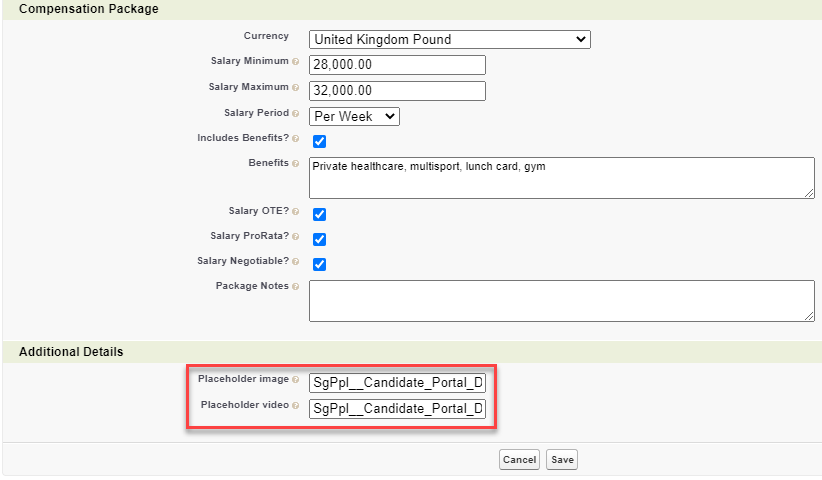The width and height of the screenshot is (822, 480).
Task: Click the Placeholder image help icon
Action: pyautogui.click(x=296, y=380)
